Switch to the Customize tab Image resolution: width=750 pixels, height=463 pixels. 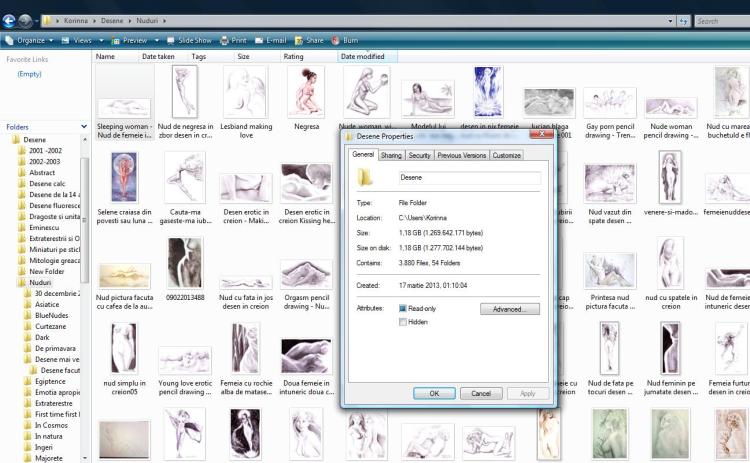pyautogui.click(x=507, y=155)
